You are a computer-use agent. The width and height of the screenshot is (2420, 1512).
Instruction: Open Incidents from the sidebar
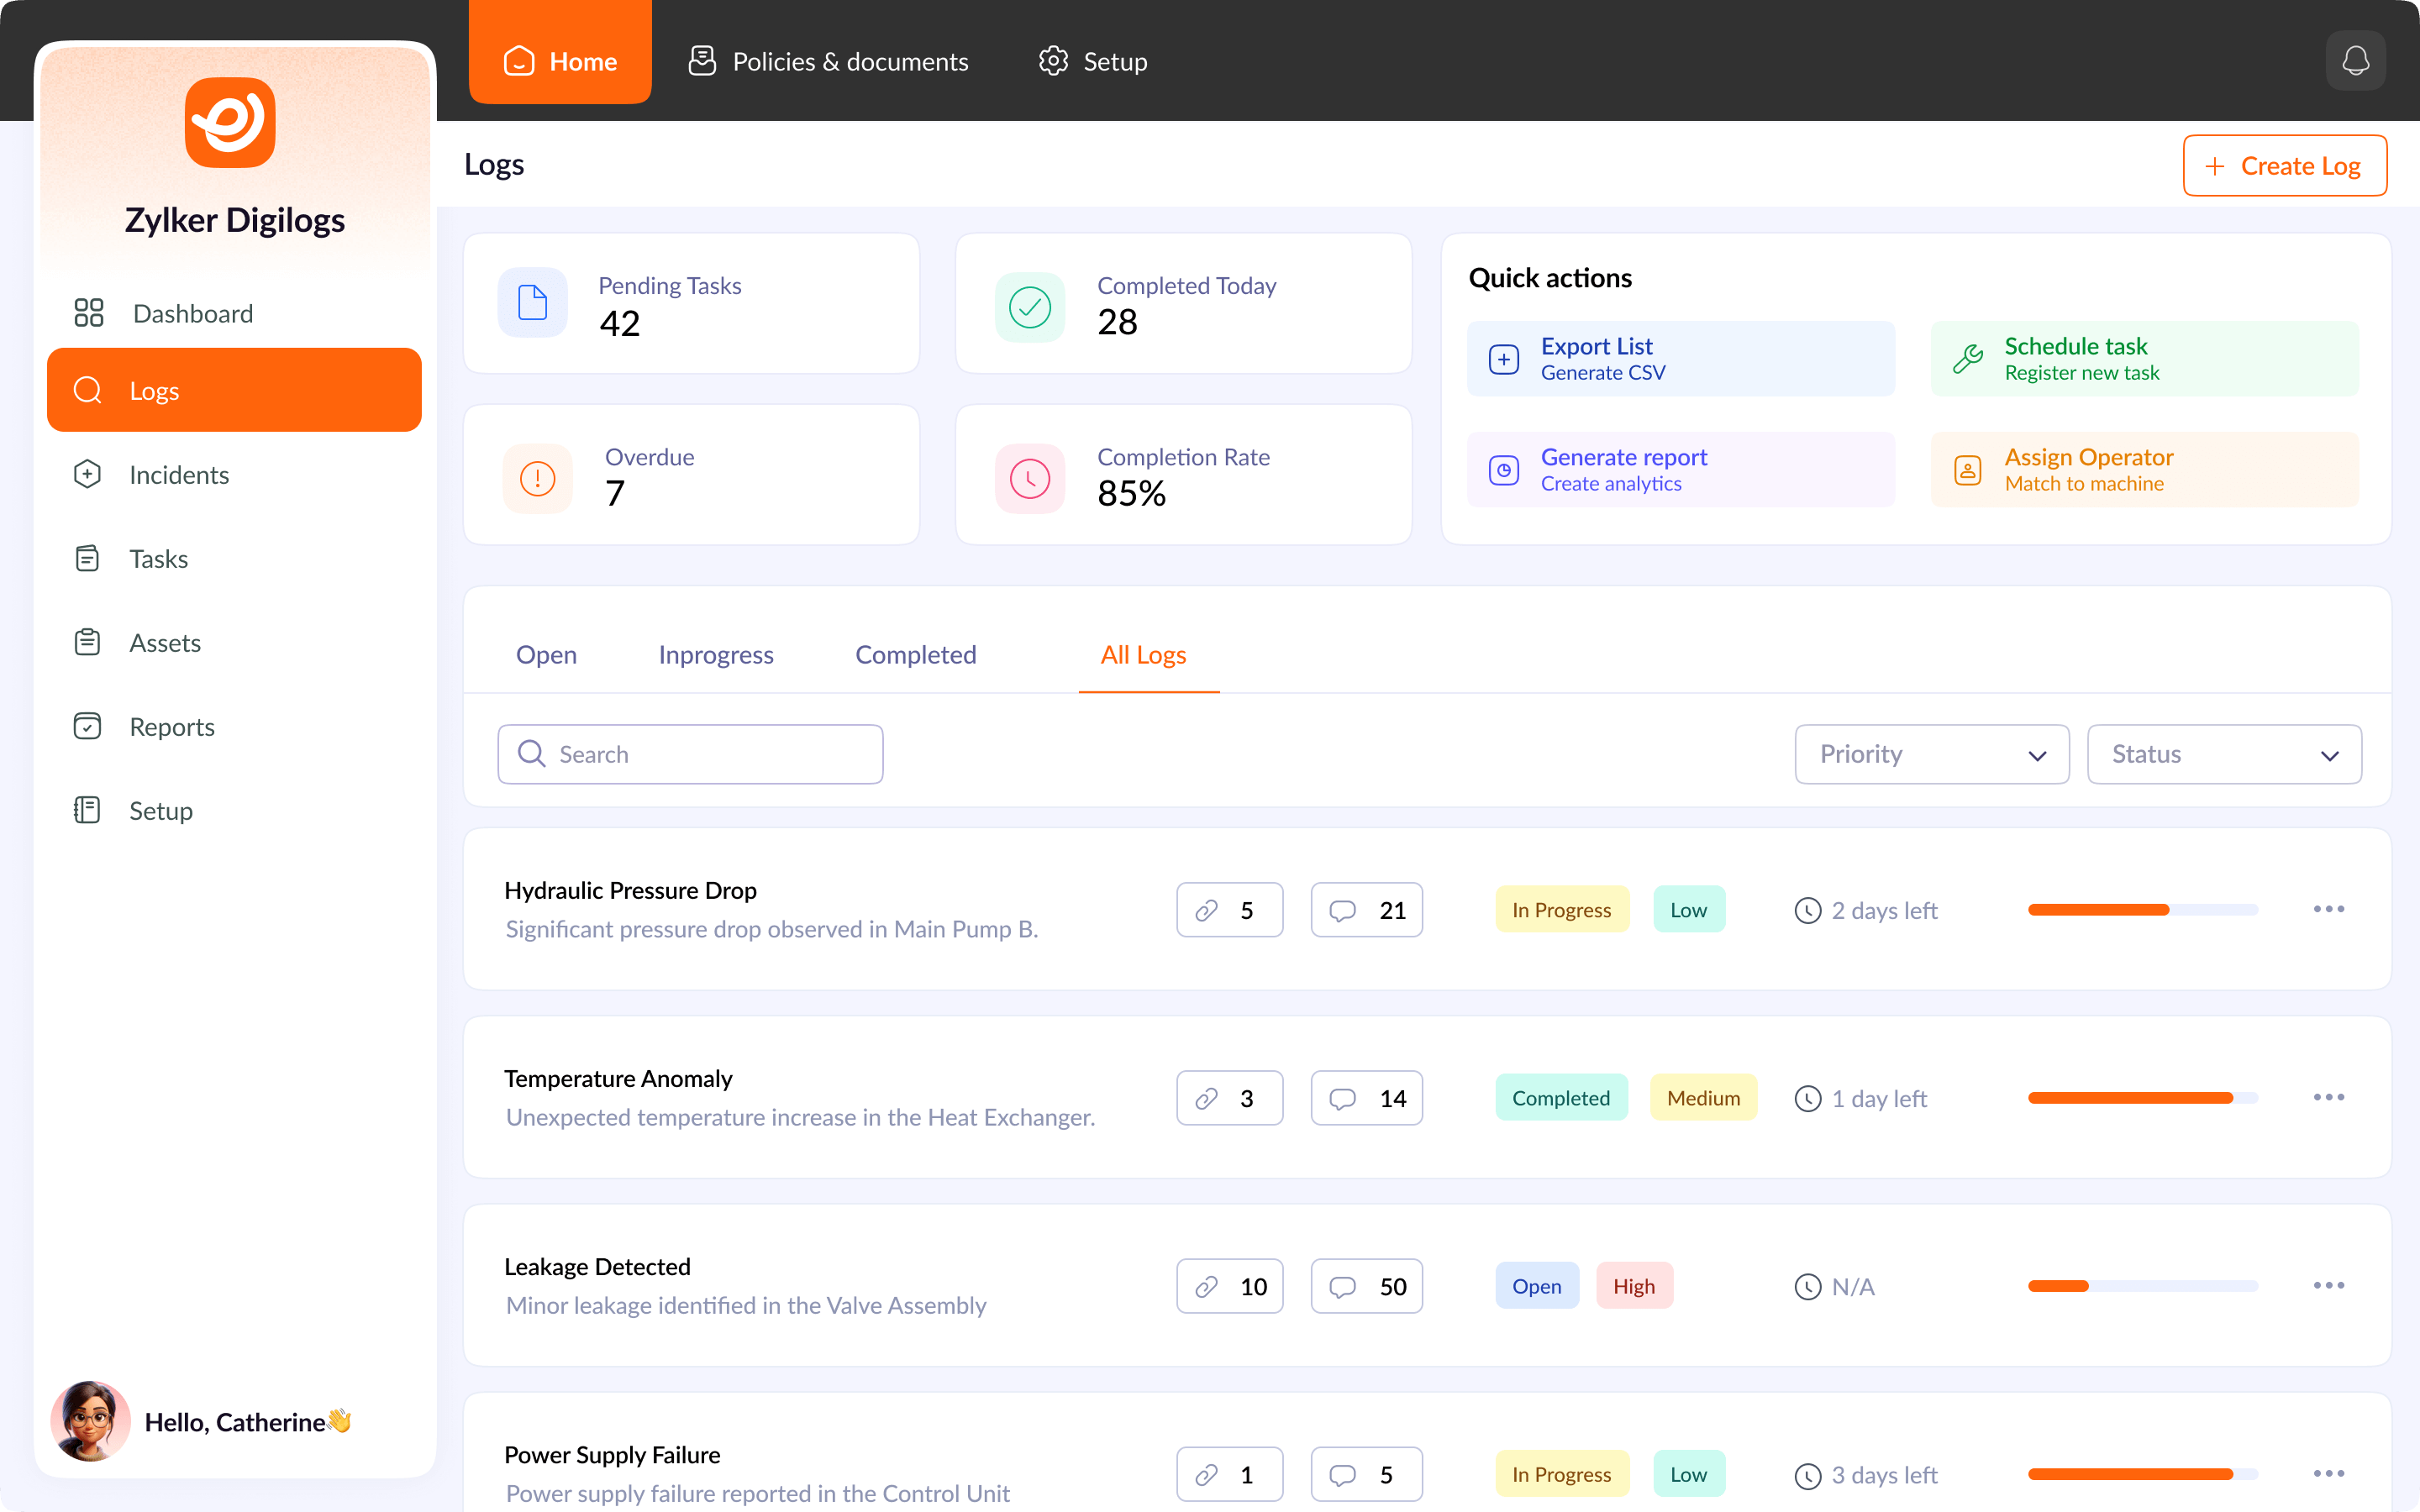coord(178,475)
